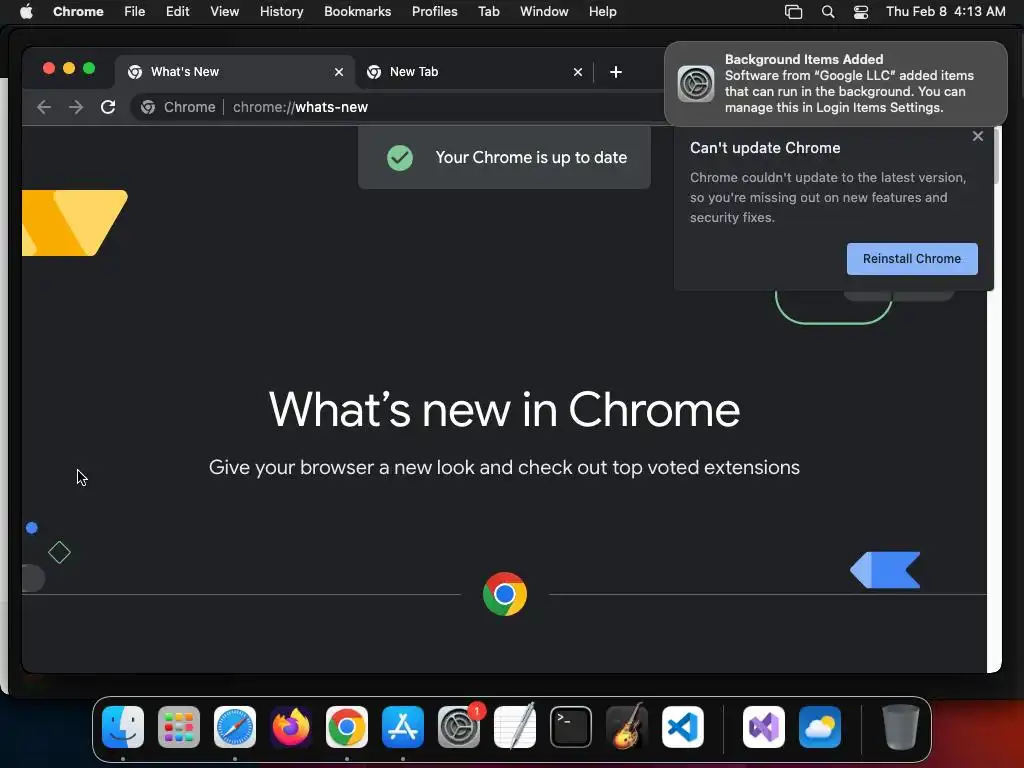Viewport: 1024px width, 768px height.
Task: Open the Edit menu
Action: coord(178,12)
